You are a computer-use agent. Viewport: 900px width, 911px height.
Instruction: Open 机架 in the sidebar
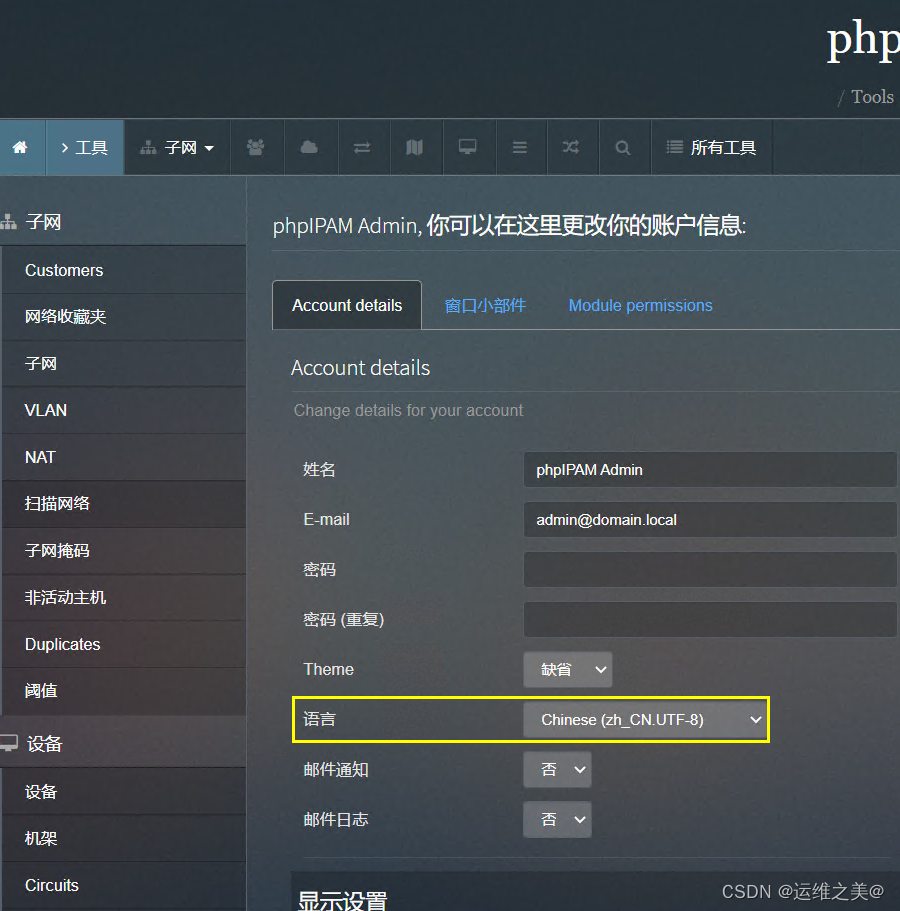[x=124, y=838]
